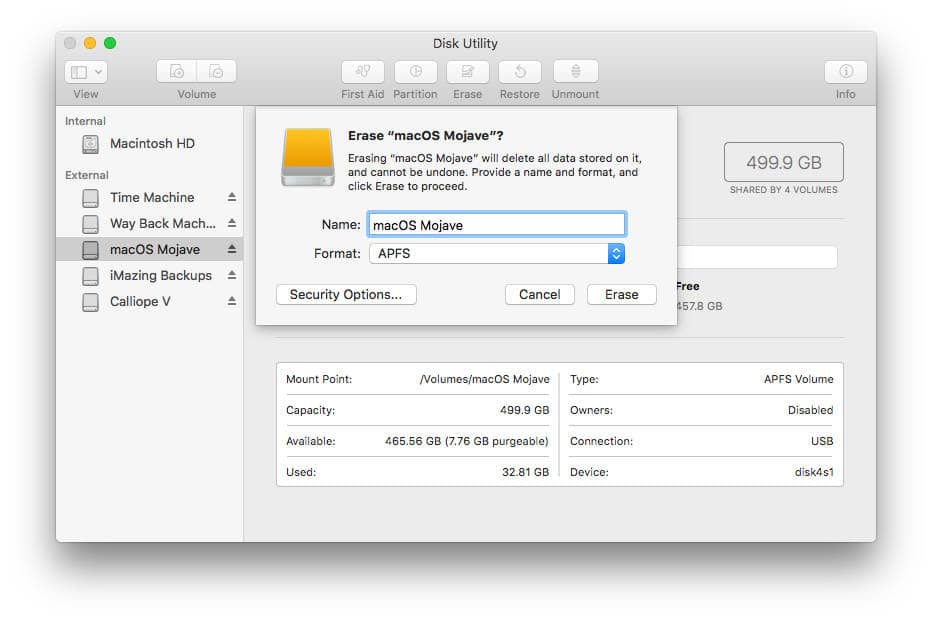This screenshot has width=932, height=622.
Task: Click the green zoom window button
Action: 110,43
